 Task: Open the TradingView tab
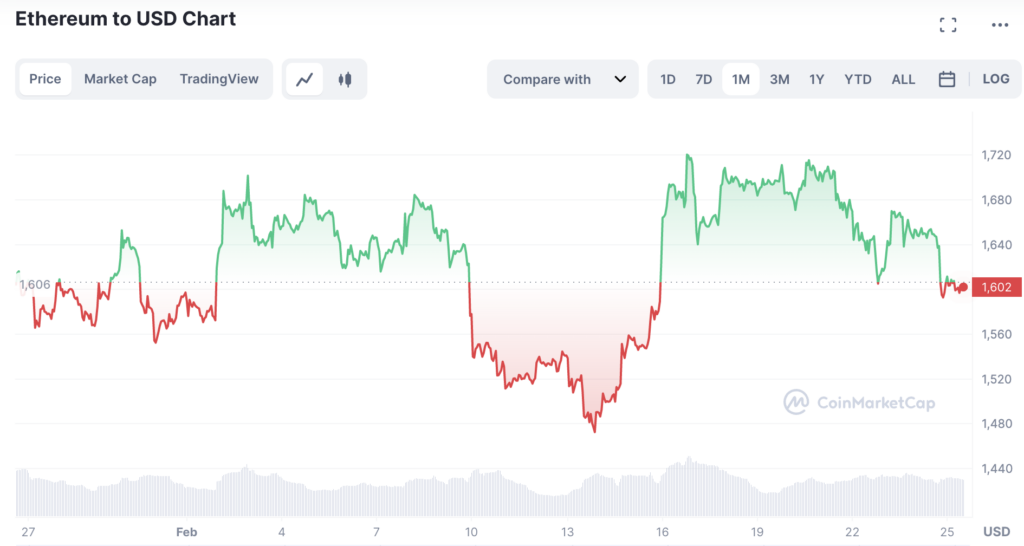[x=219, y=79]
